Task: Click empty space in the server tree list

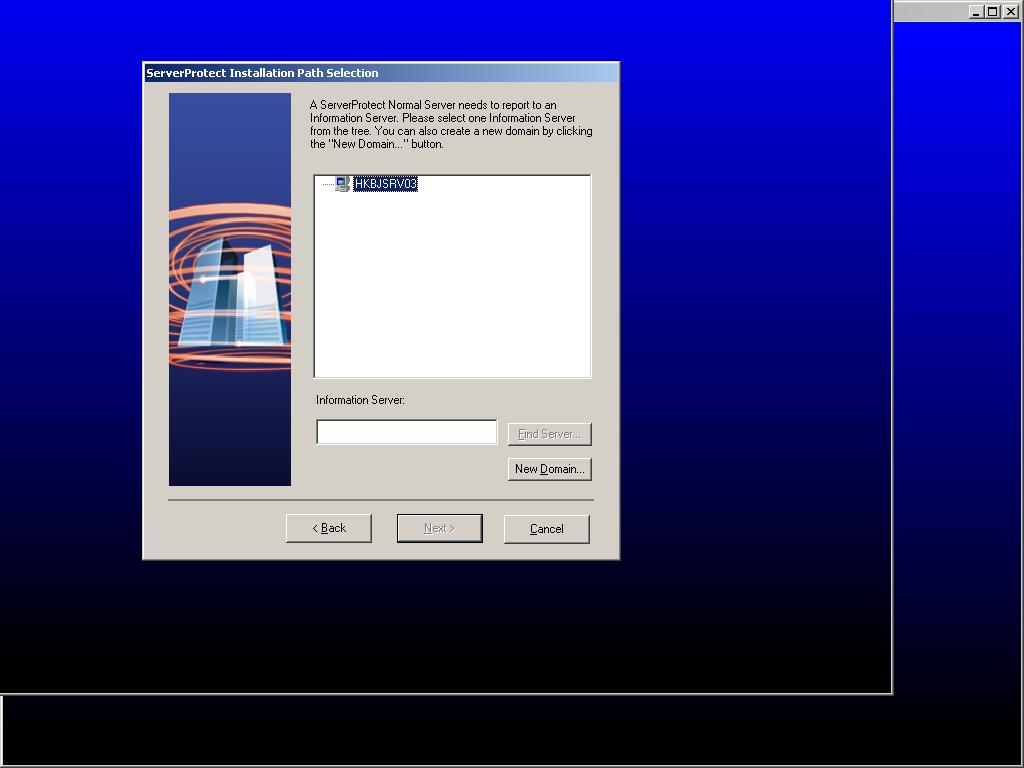Action: (452, 290)
